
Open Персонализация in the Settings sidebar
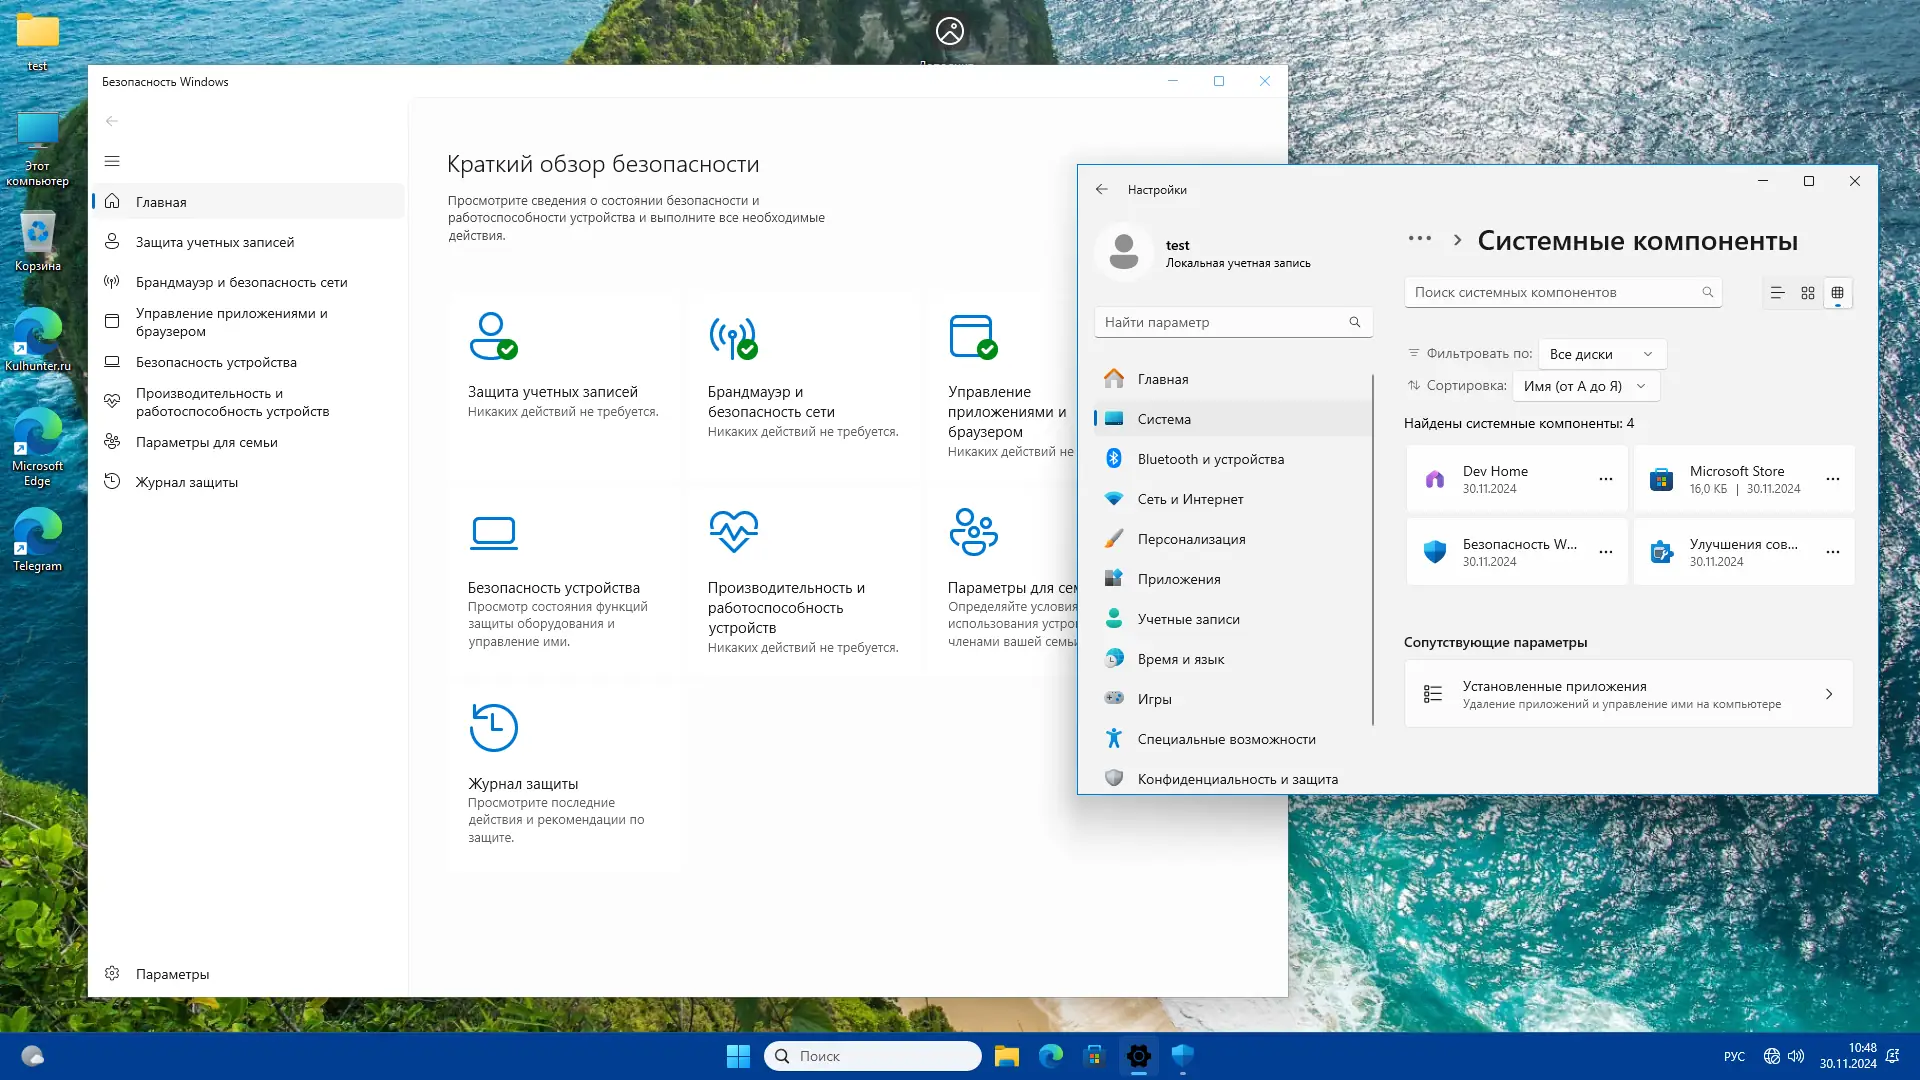1191,539
